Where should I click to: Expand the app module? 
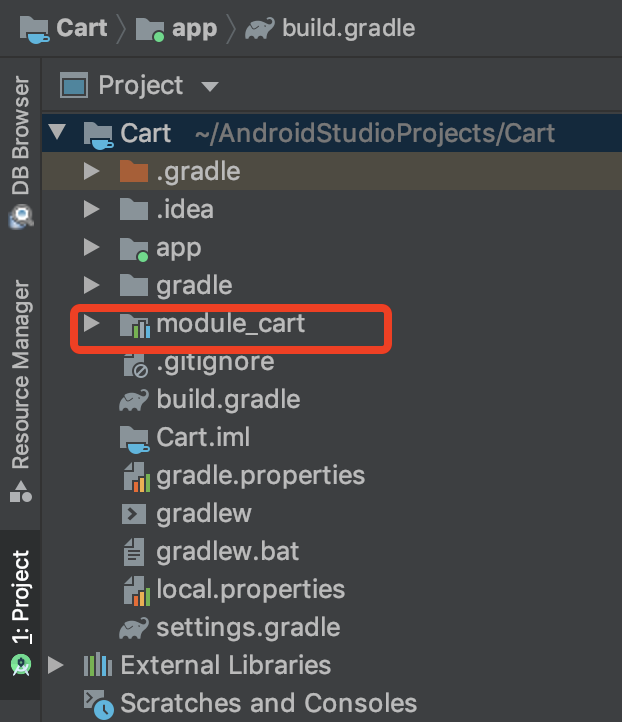point(92,247)
